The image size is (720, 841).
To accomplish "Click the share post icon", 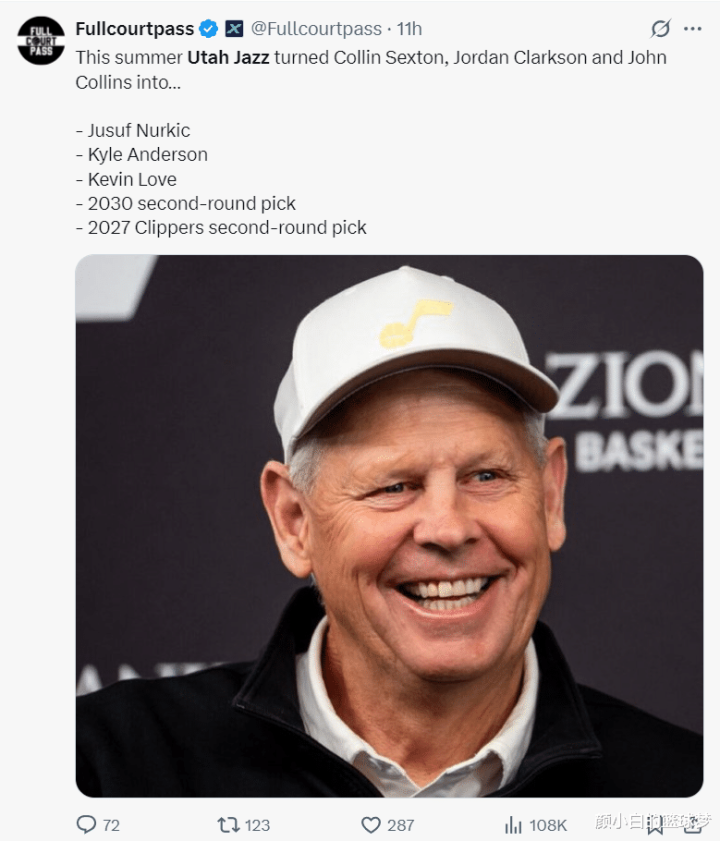I will coord(692,824).
